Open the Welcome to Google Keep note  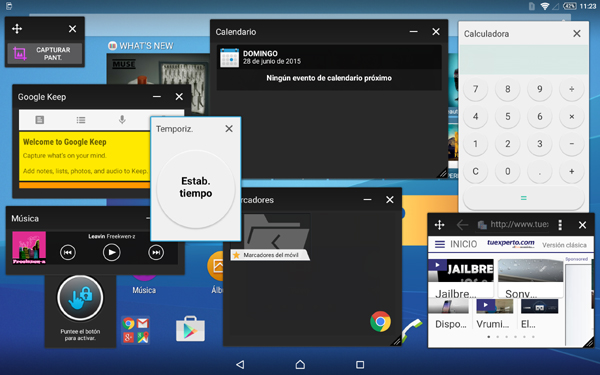click(x=85, y=156)
